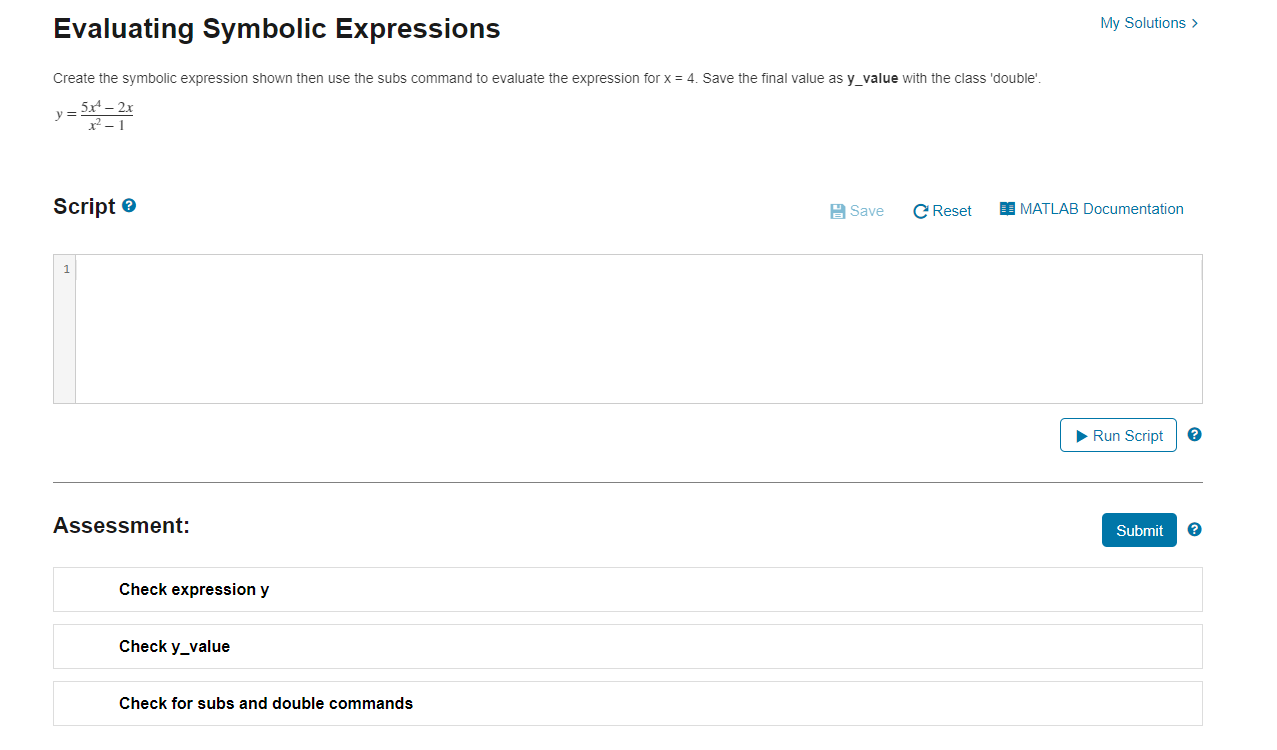Click the Submit button
This screenshot has width=1277, height=750.
(1139, 530)
